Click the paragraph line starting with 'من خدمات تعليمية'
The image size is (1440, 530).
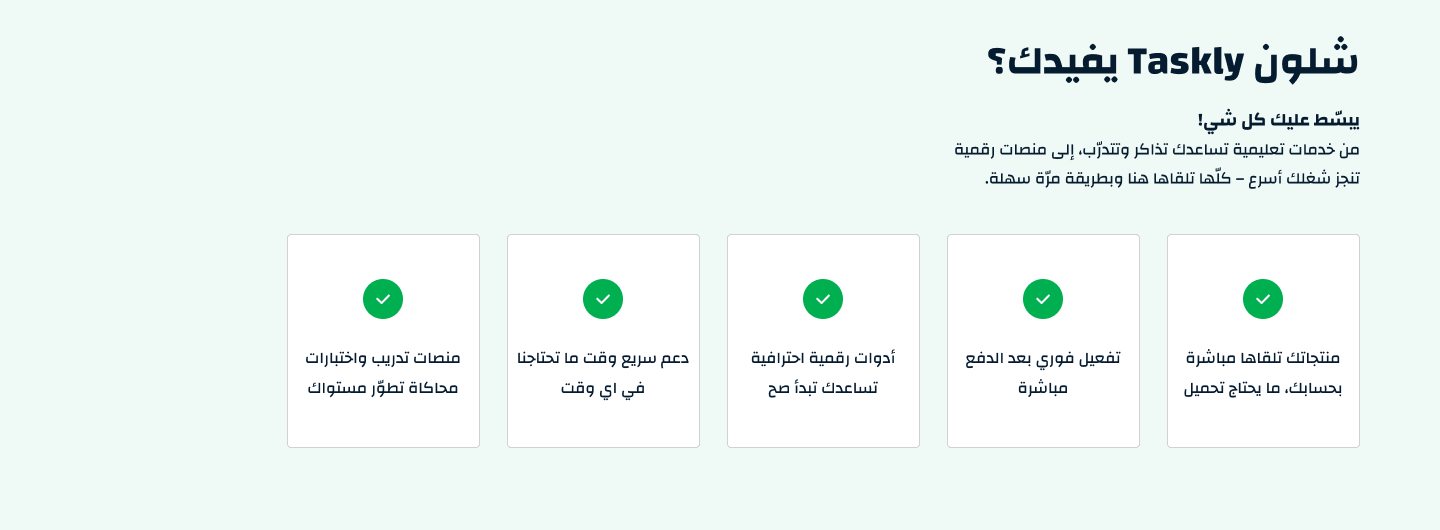(1157, 150)
